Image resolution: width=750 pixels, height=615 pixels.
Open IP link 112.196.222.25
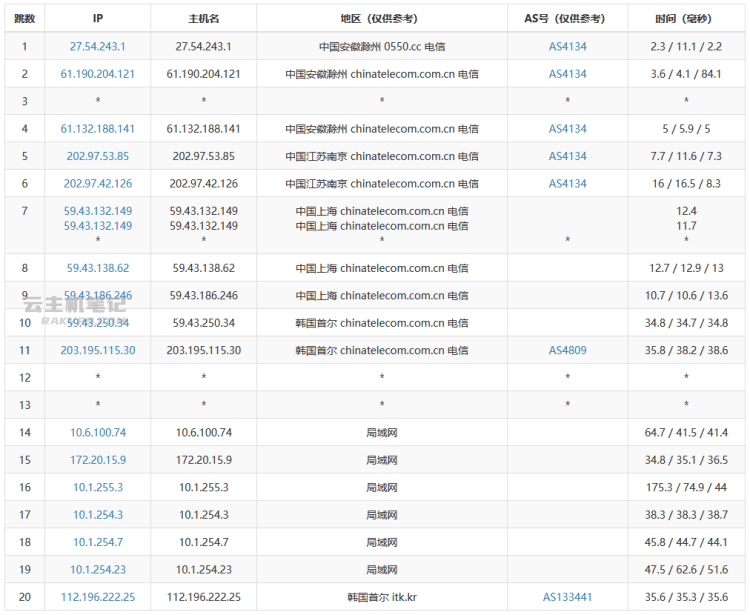[98, 597]
